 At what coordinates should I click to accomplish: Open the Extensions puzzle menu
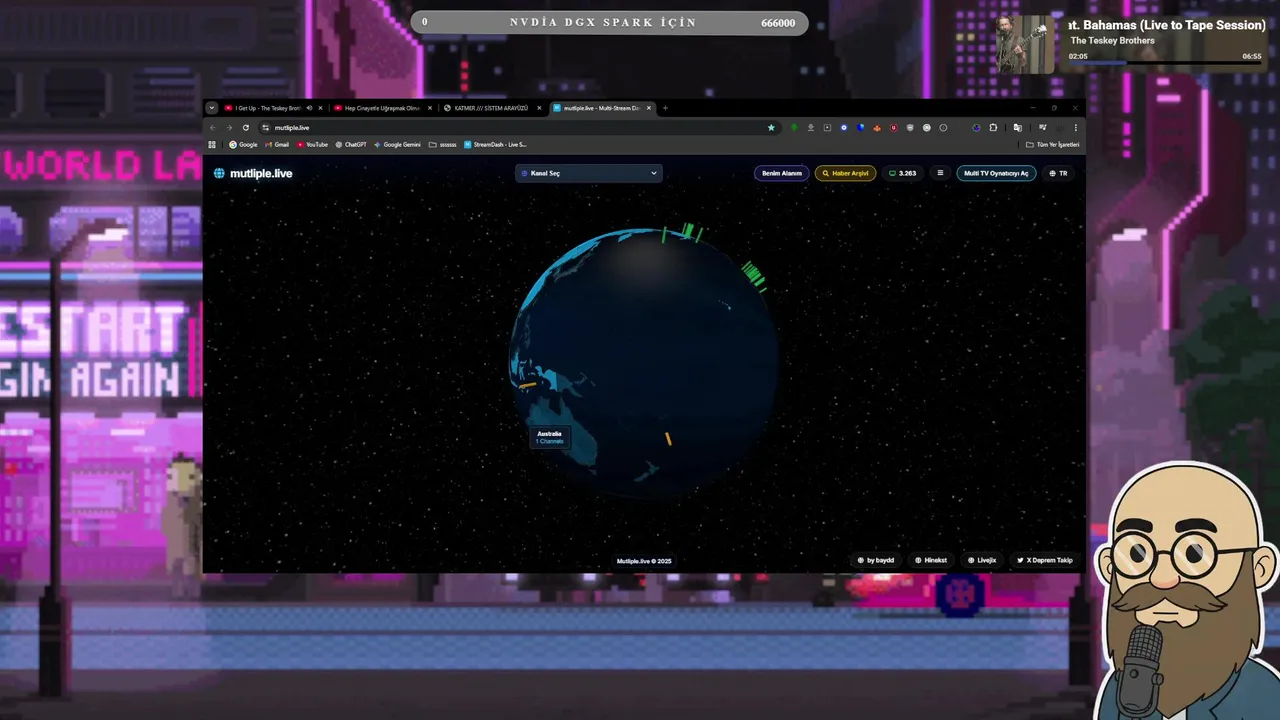(x=993, y=128)
